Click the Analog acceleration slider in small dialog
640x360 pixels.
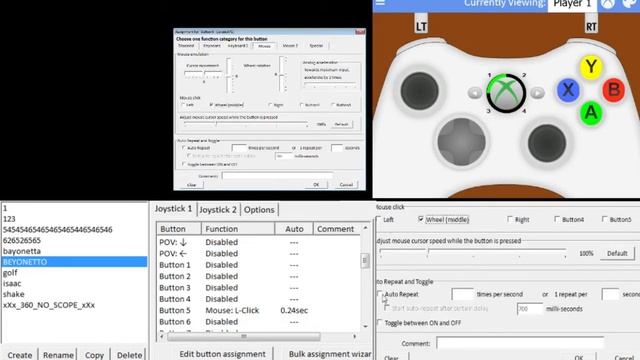(x=330, y=85)
